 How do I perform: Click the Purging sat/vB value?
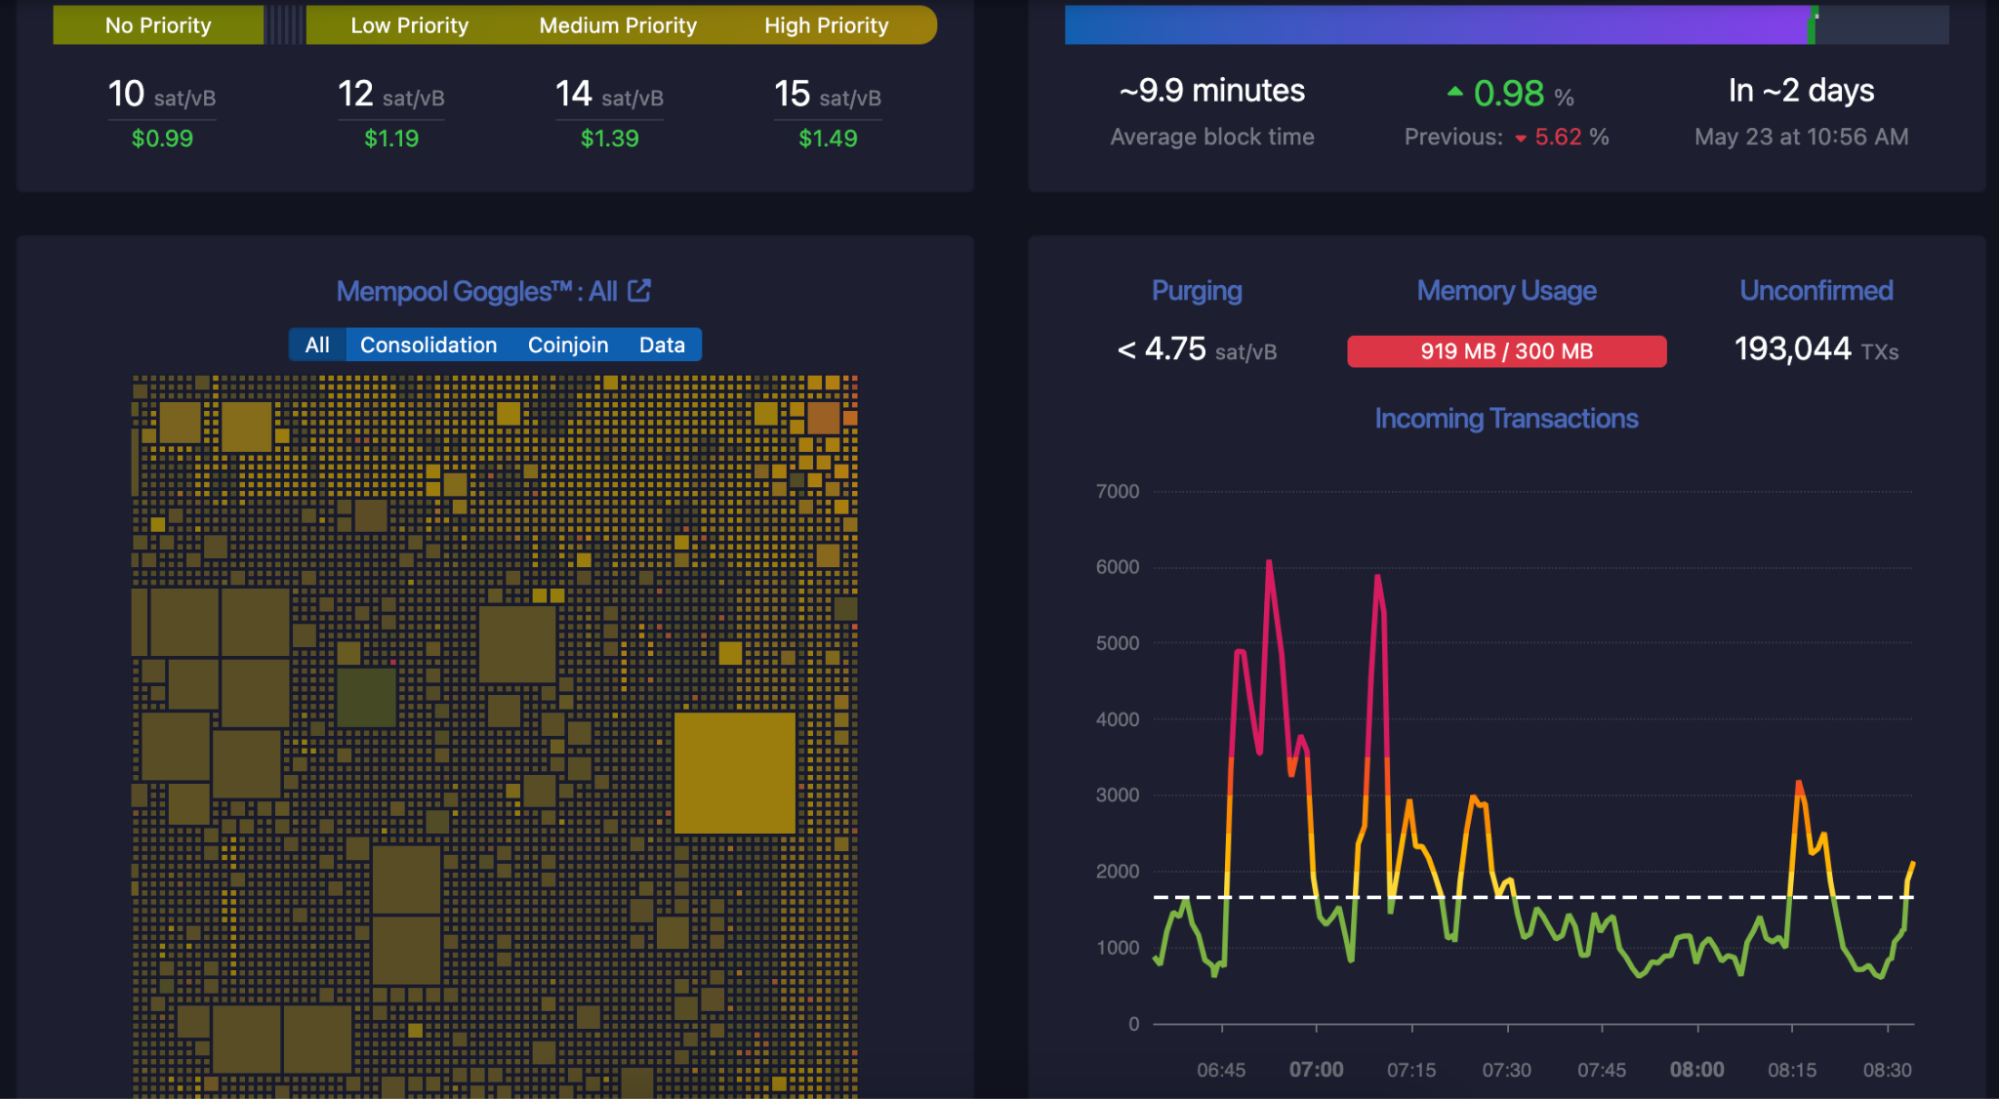(1194, 350)
